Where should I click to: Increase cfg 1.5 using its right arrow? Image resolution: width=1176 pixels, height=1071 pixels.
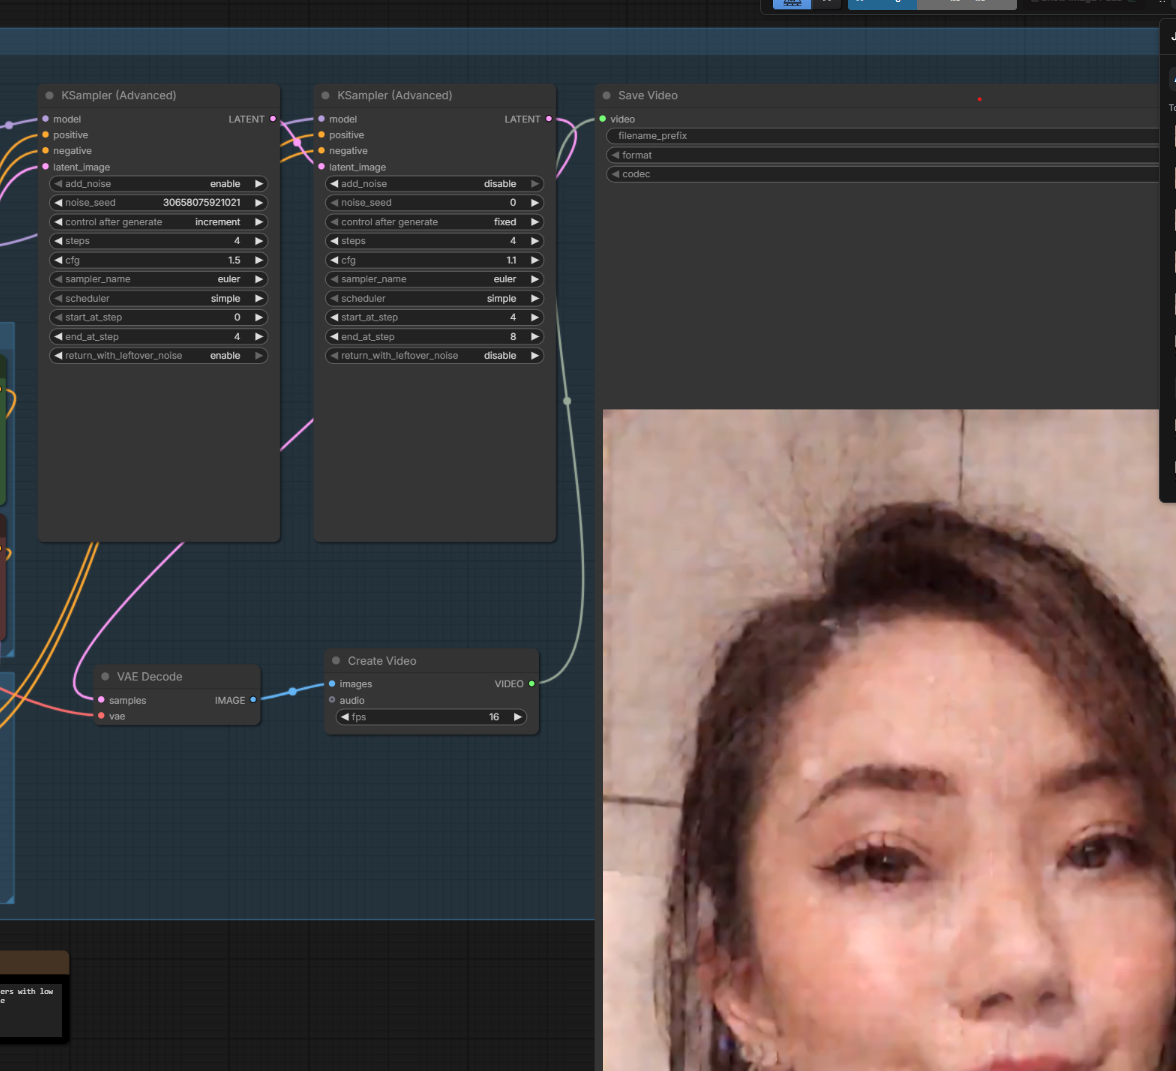point(259,260)
